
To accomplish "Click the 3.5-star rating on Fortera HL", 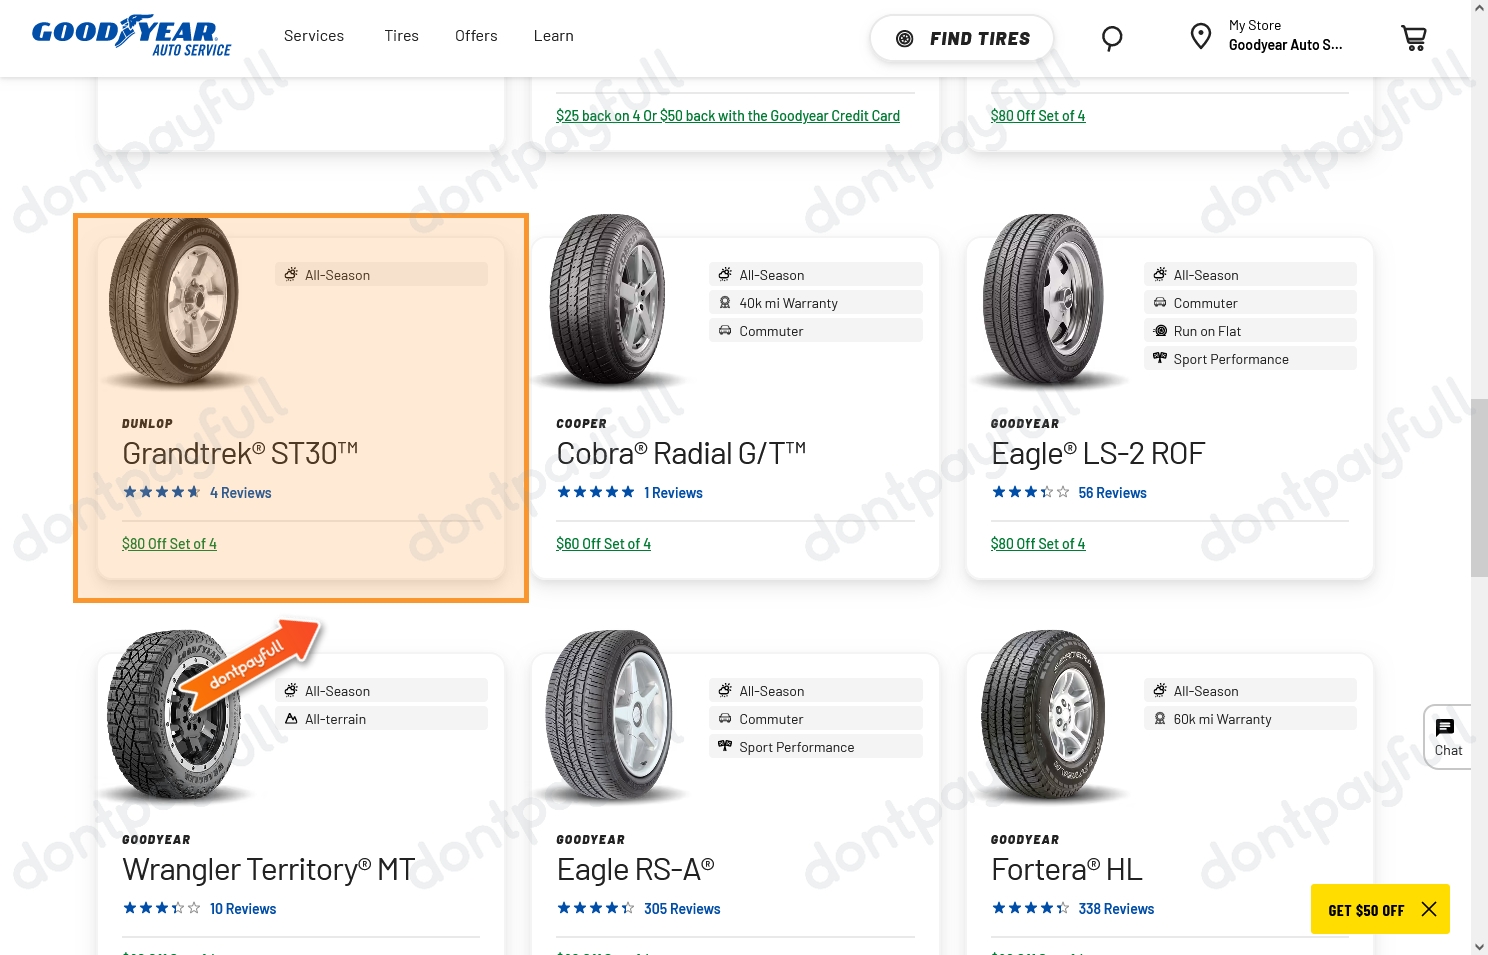I will (1030, 907).
